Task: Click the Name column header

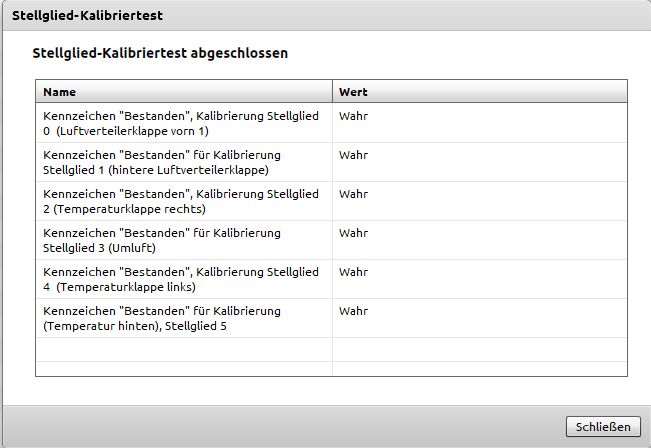Action: point(60,92)
